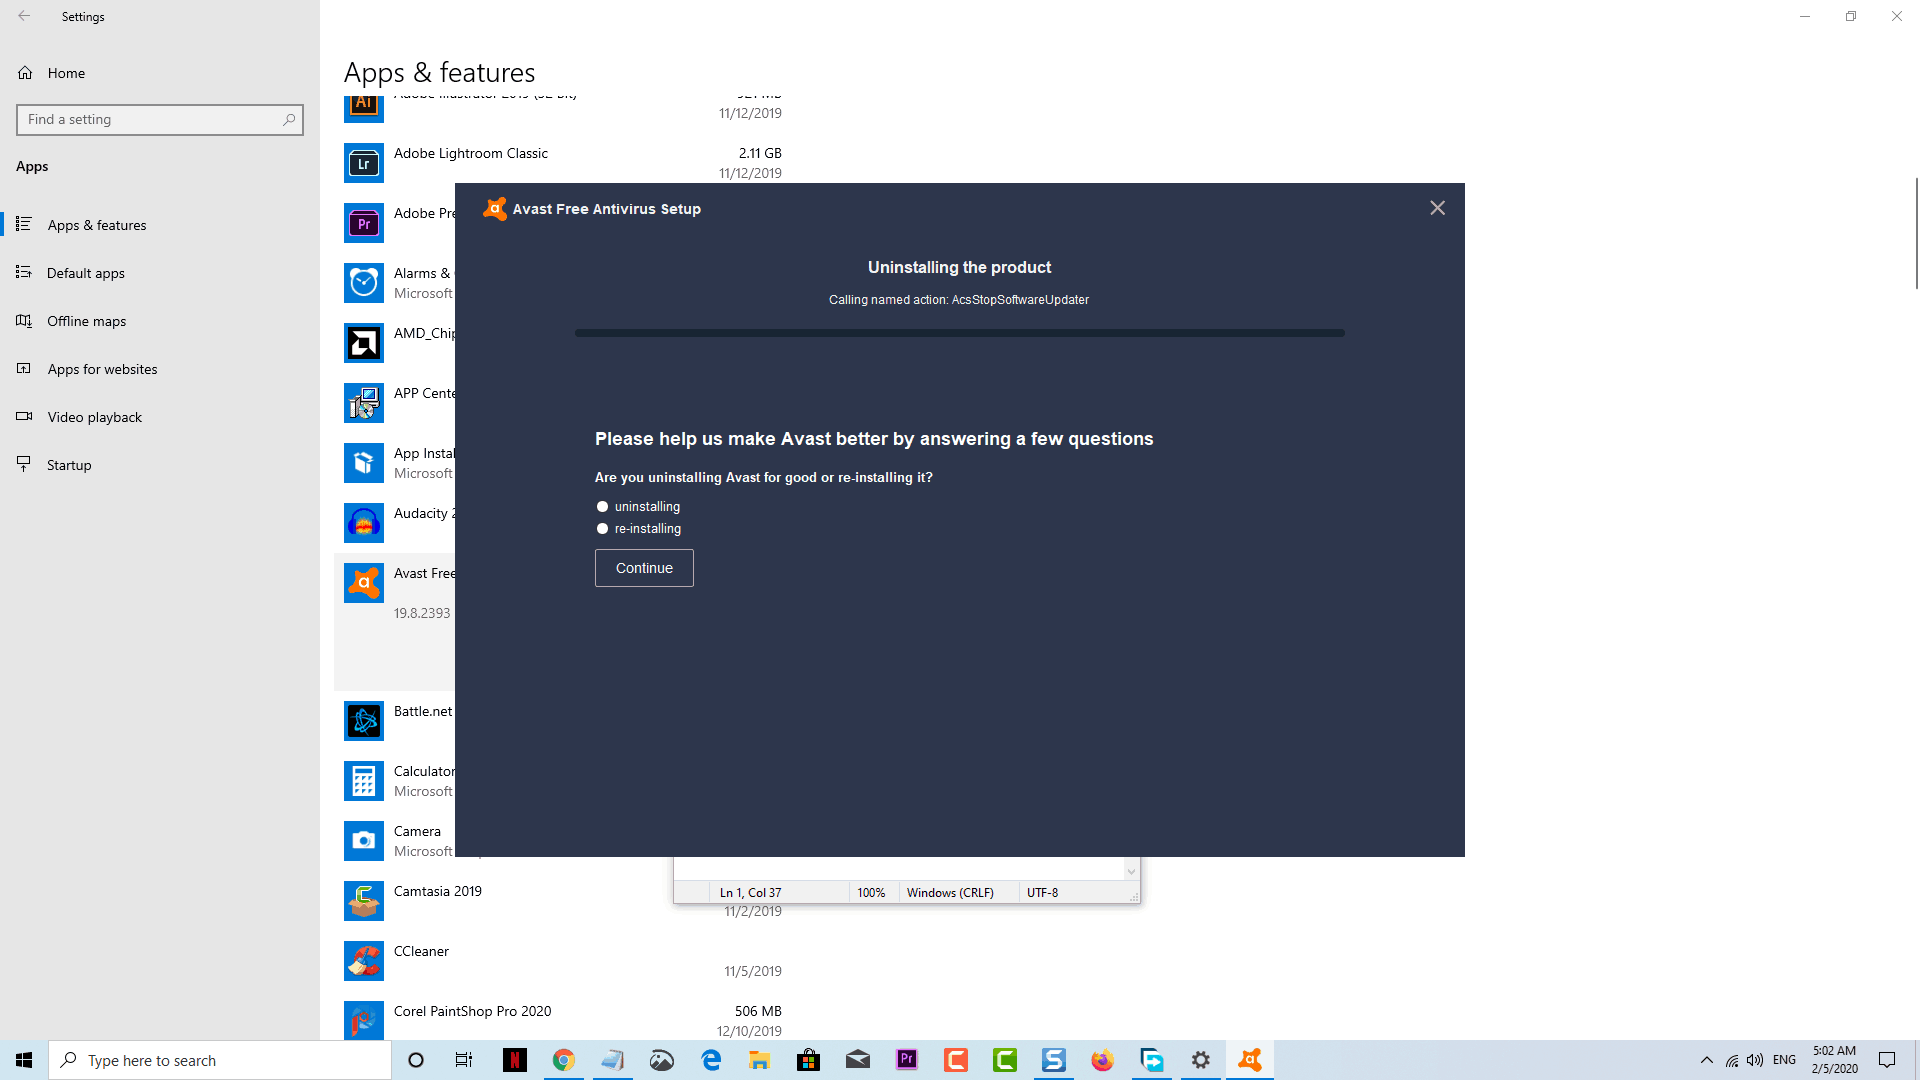Screen dimensions: 1920x1080
Task: Open the notification Action Center
Action: (1887, 1060)
